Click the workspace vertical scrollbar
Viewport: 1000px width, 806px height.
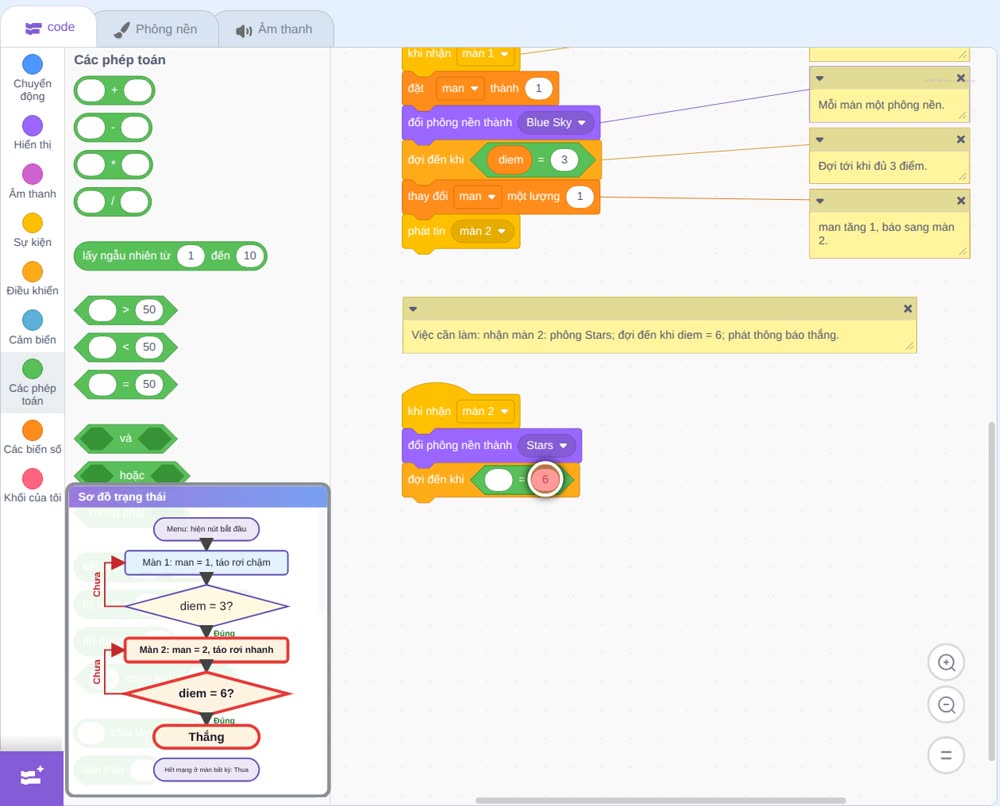point(991,591)
